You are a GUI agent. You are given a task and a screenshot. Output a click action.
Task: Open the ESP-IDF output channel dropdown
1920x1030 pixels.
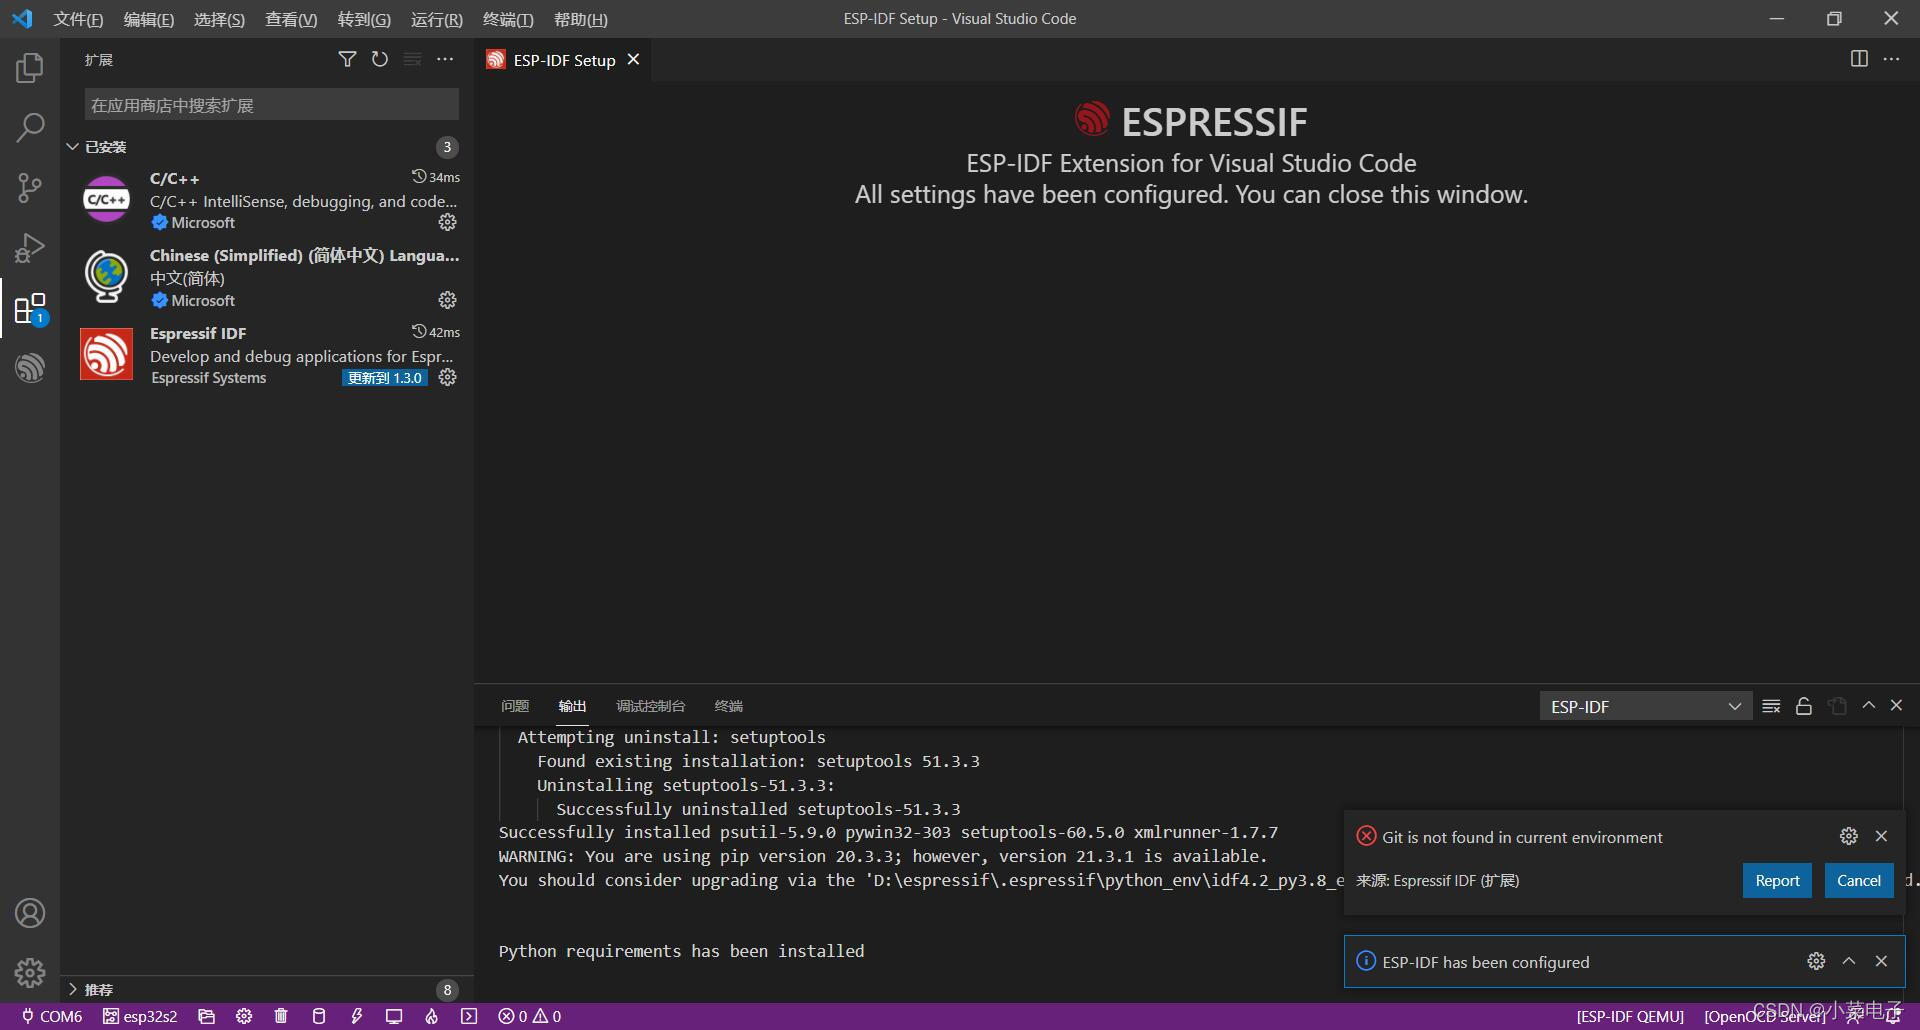[1645, 706]
